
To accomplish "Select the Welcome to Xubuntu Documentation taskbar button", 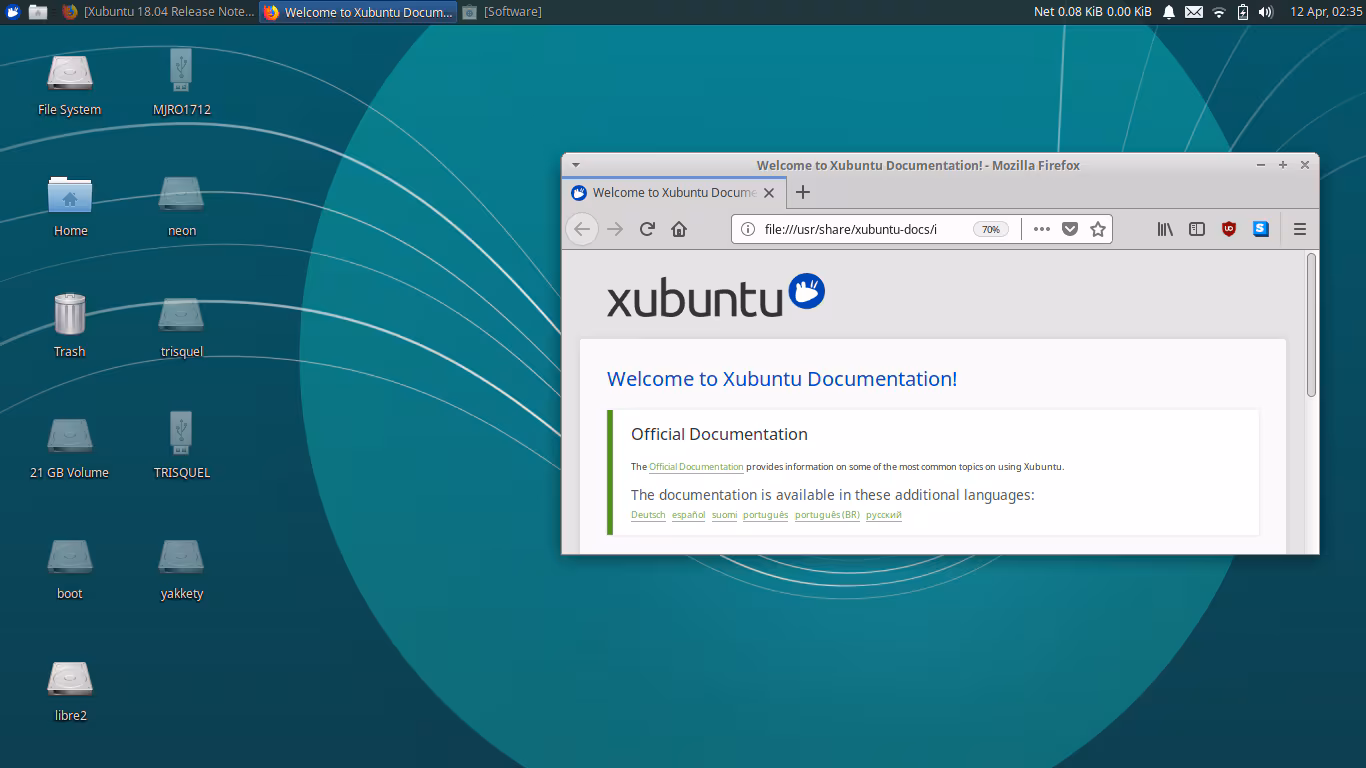I will pos(358,12).
